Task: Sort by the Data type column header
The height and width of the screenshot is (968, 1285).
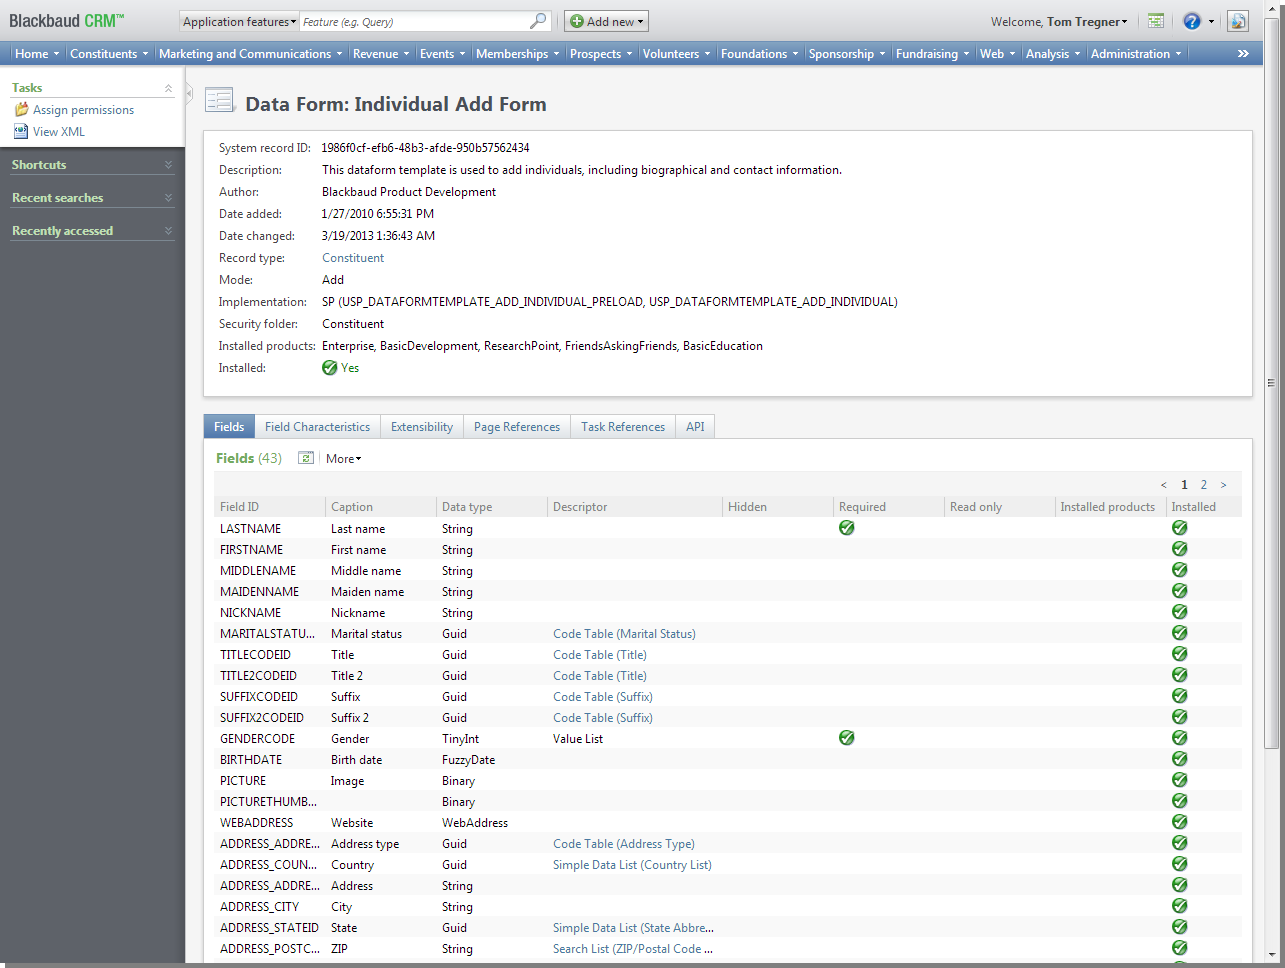Action: click(x=493, y=507)
